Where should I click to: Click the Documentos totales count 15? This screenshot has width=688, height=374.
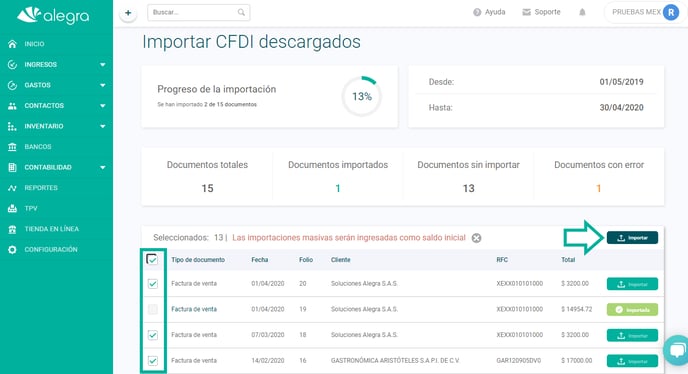[207, 188]
